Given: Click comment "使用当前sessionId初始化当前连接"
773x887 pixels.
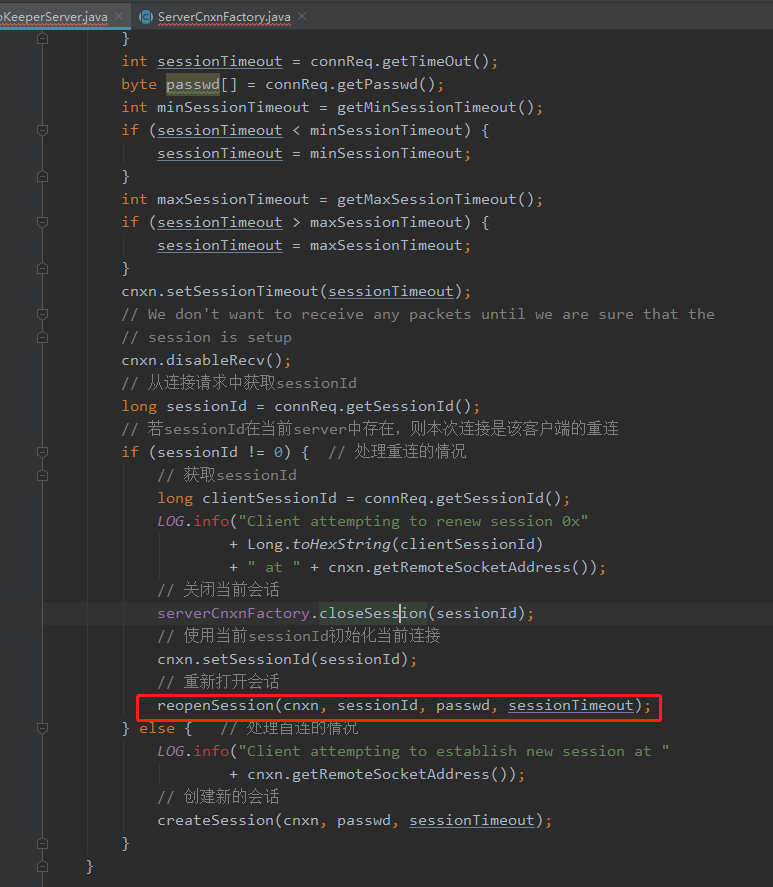Looking at the screenshot, I should click(x=299, y=636).
